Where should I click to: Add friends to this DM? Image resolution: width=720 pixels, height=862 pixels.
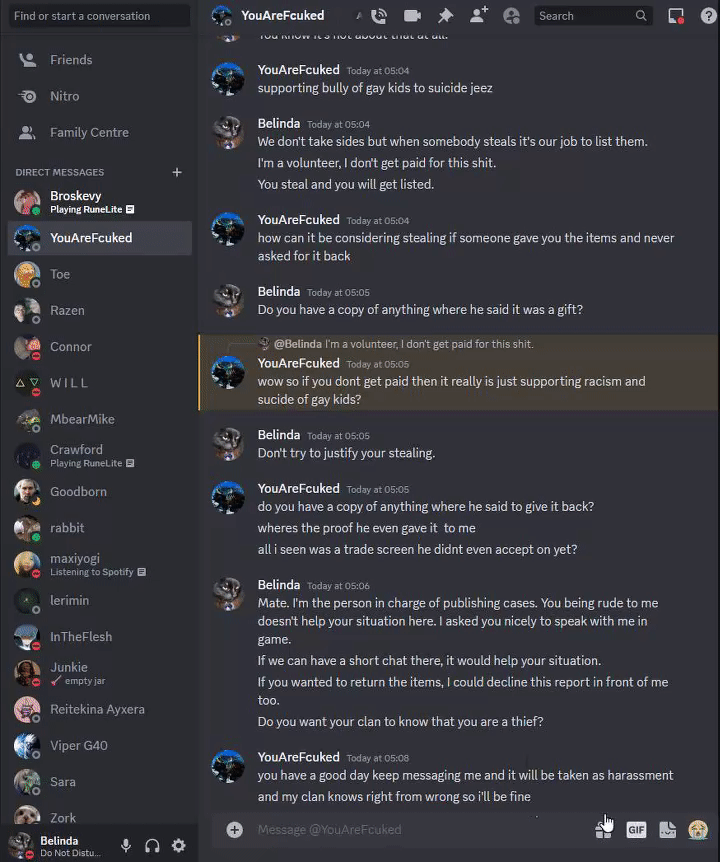(479, 15)
